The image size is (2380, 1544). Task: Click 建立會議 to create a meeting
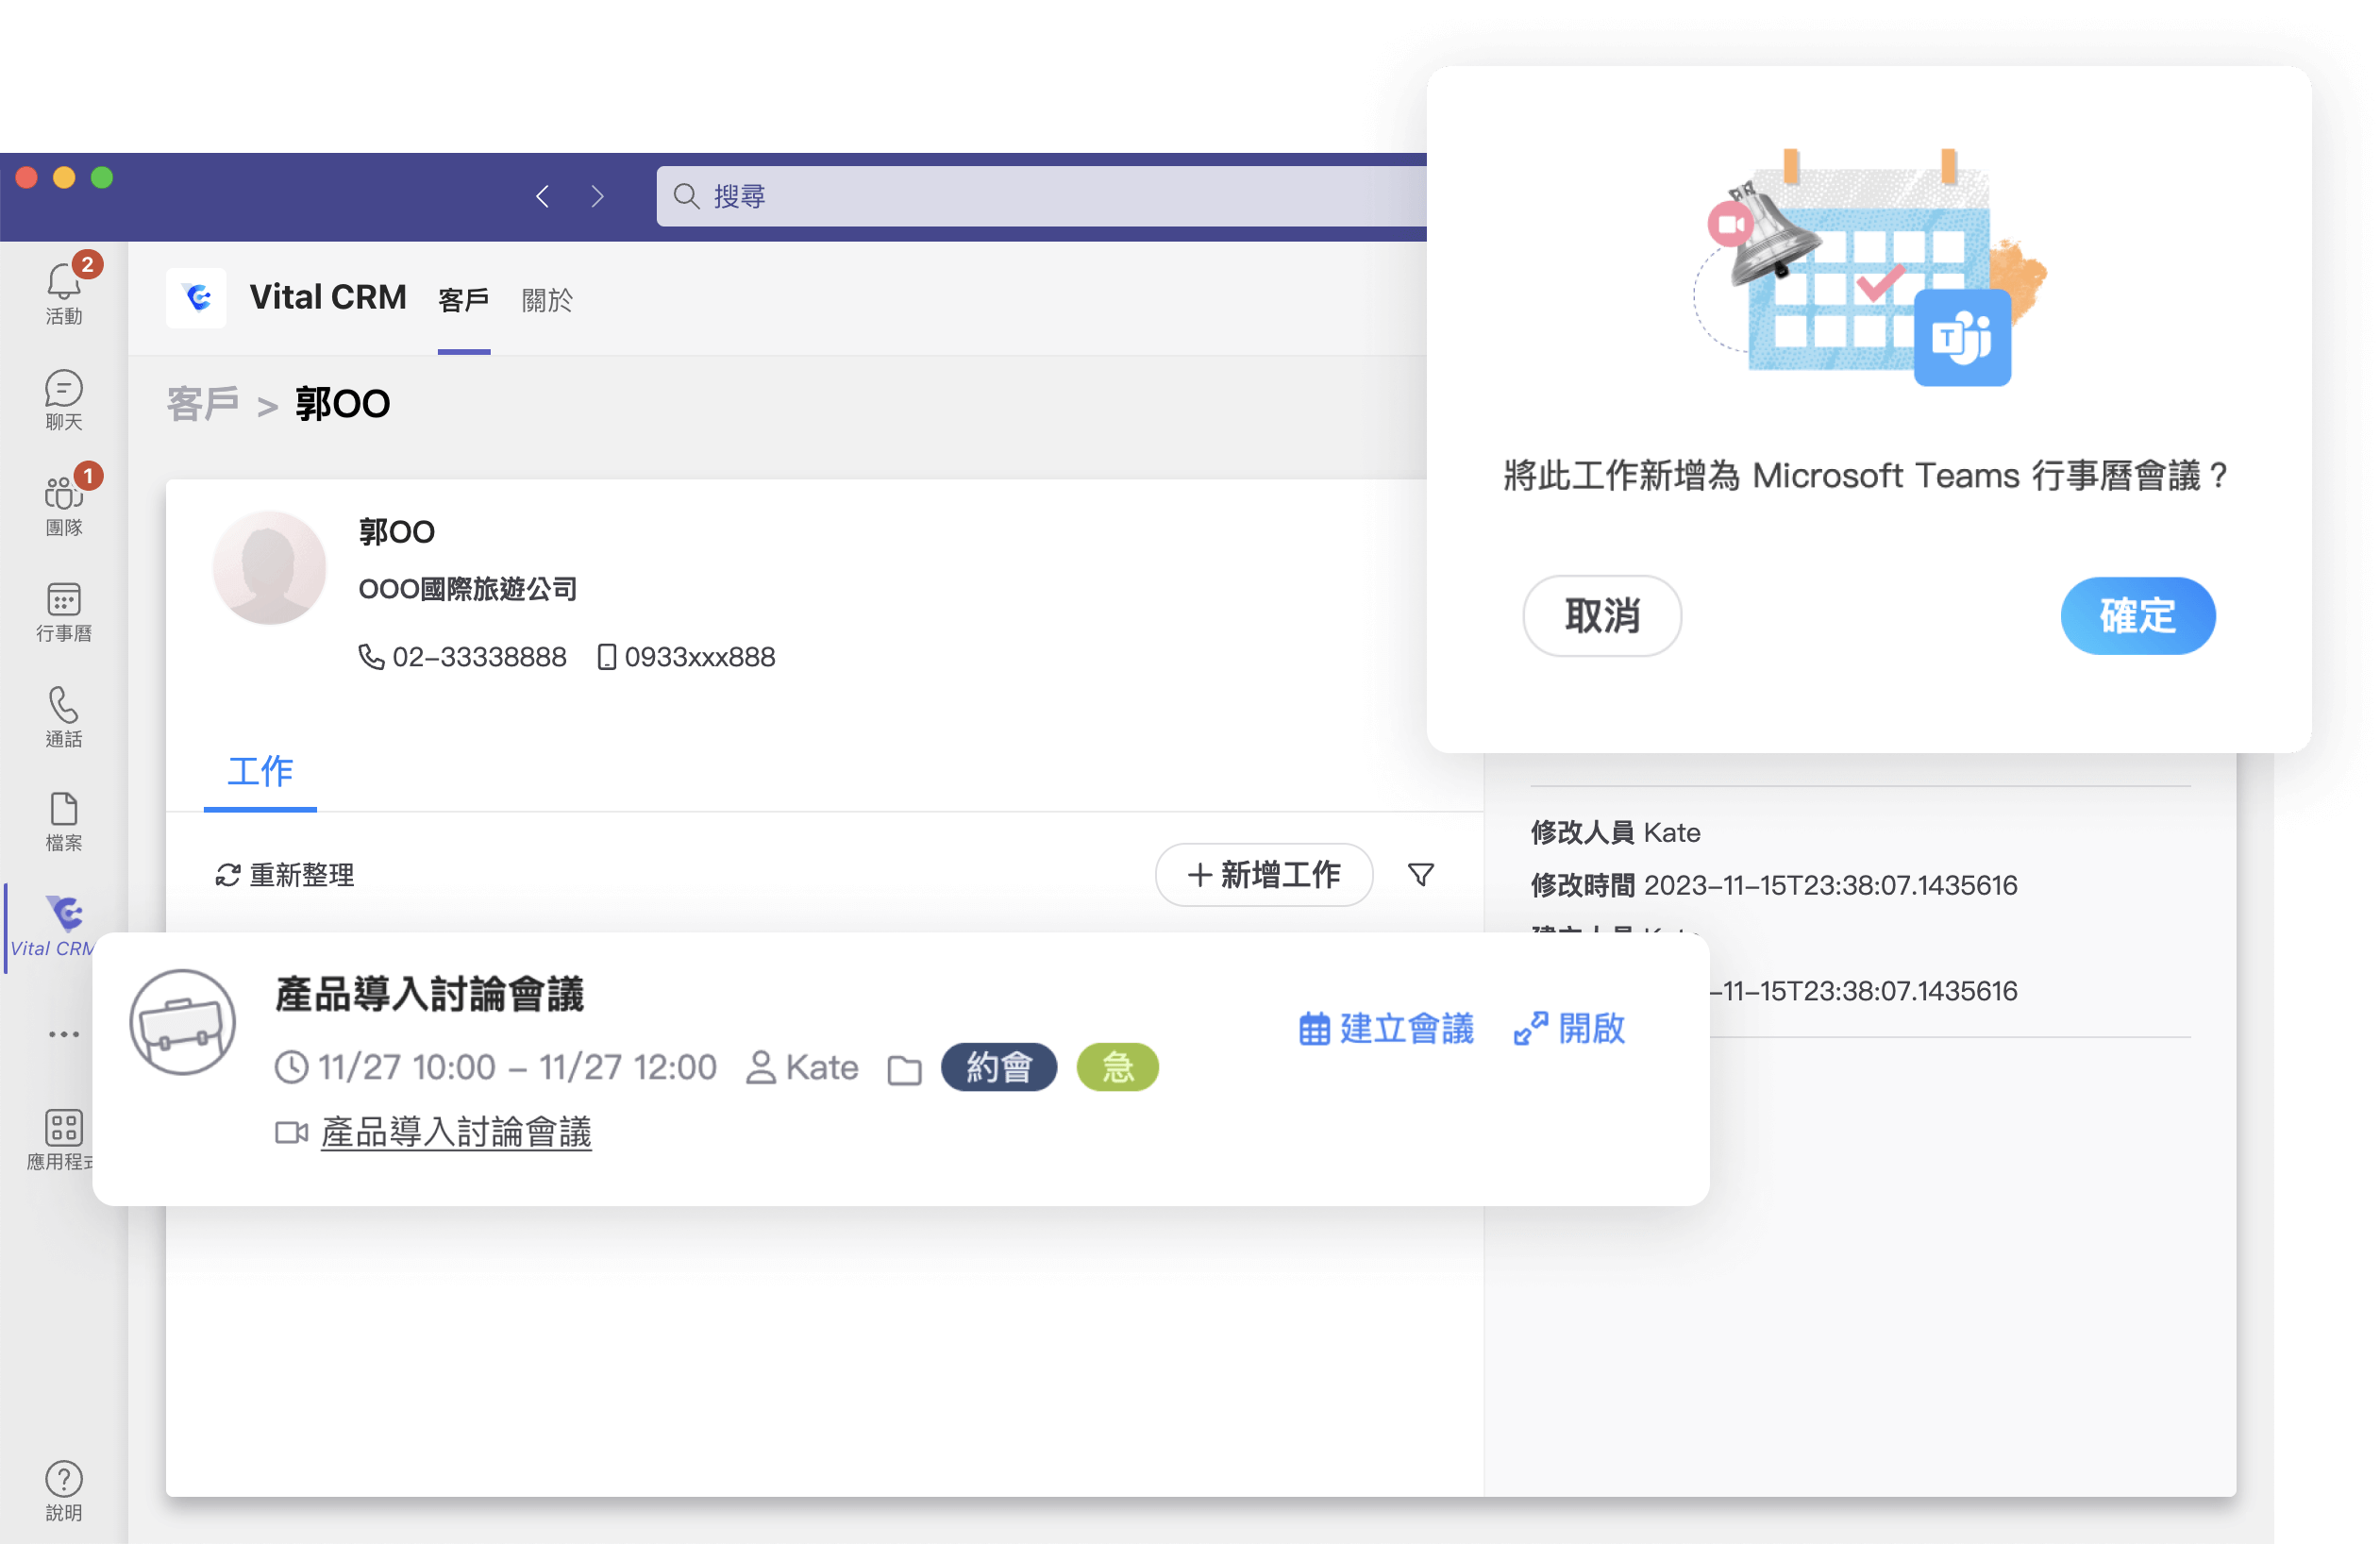point(1386,1029)
